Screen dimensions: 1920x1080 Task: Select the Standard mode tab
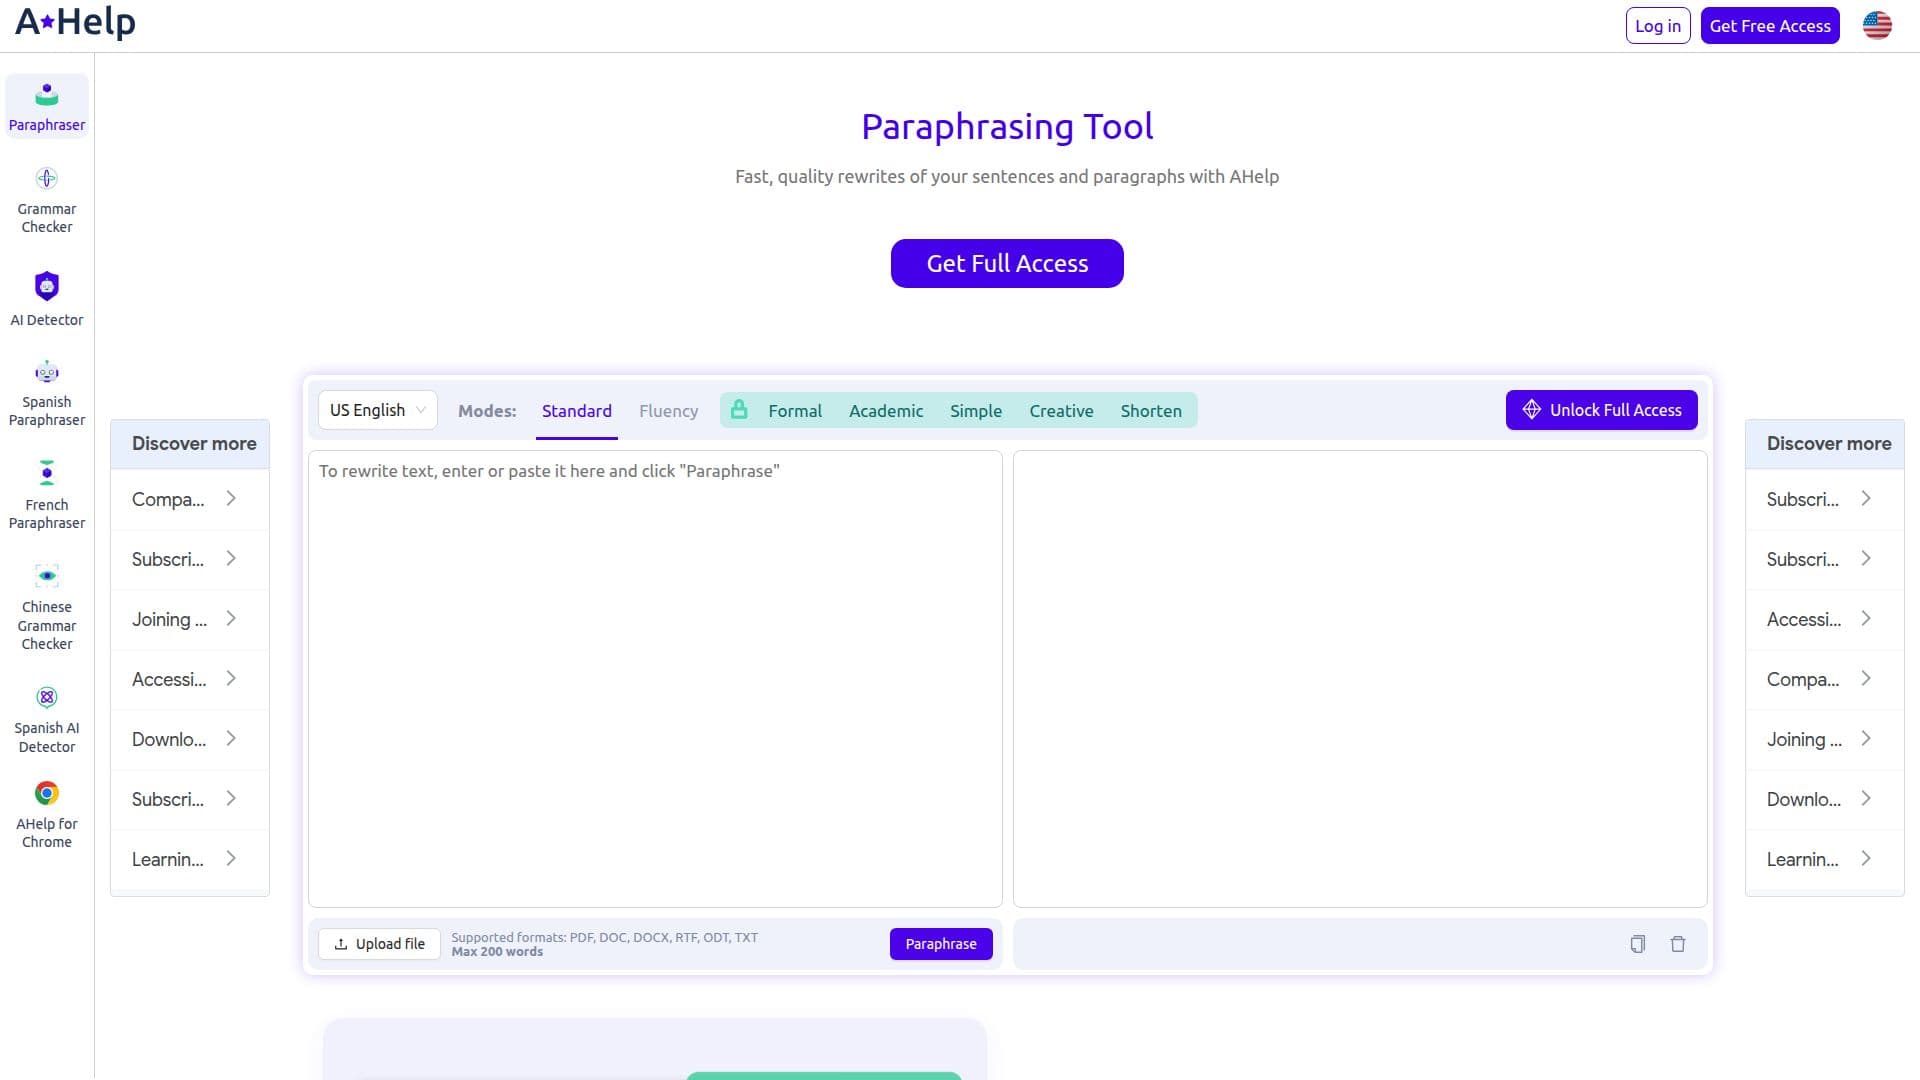click(x=577, y=411)
